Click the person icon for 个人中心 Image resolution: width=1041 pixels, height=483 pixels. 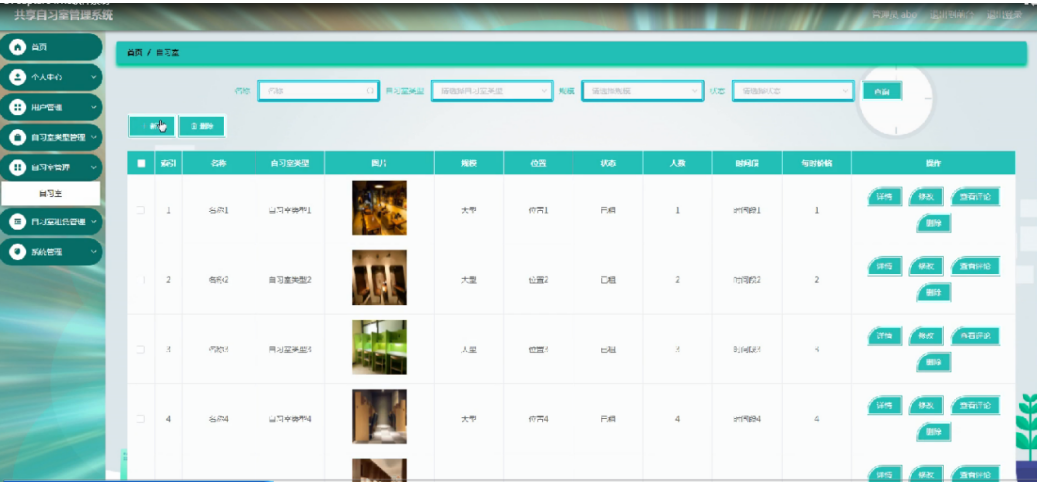[x=17, y=77]
